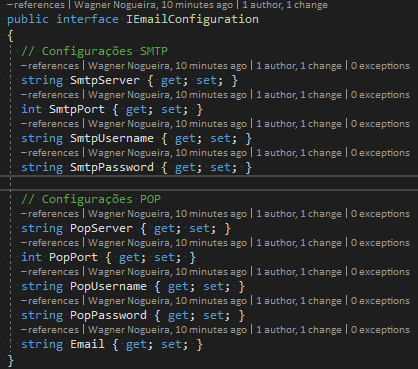Click 'Wagner Nogueira' CodeLens above SmtpUsername
418x369 pixels.
pos(167,124)
